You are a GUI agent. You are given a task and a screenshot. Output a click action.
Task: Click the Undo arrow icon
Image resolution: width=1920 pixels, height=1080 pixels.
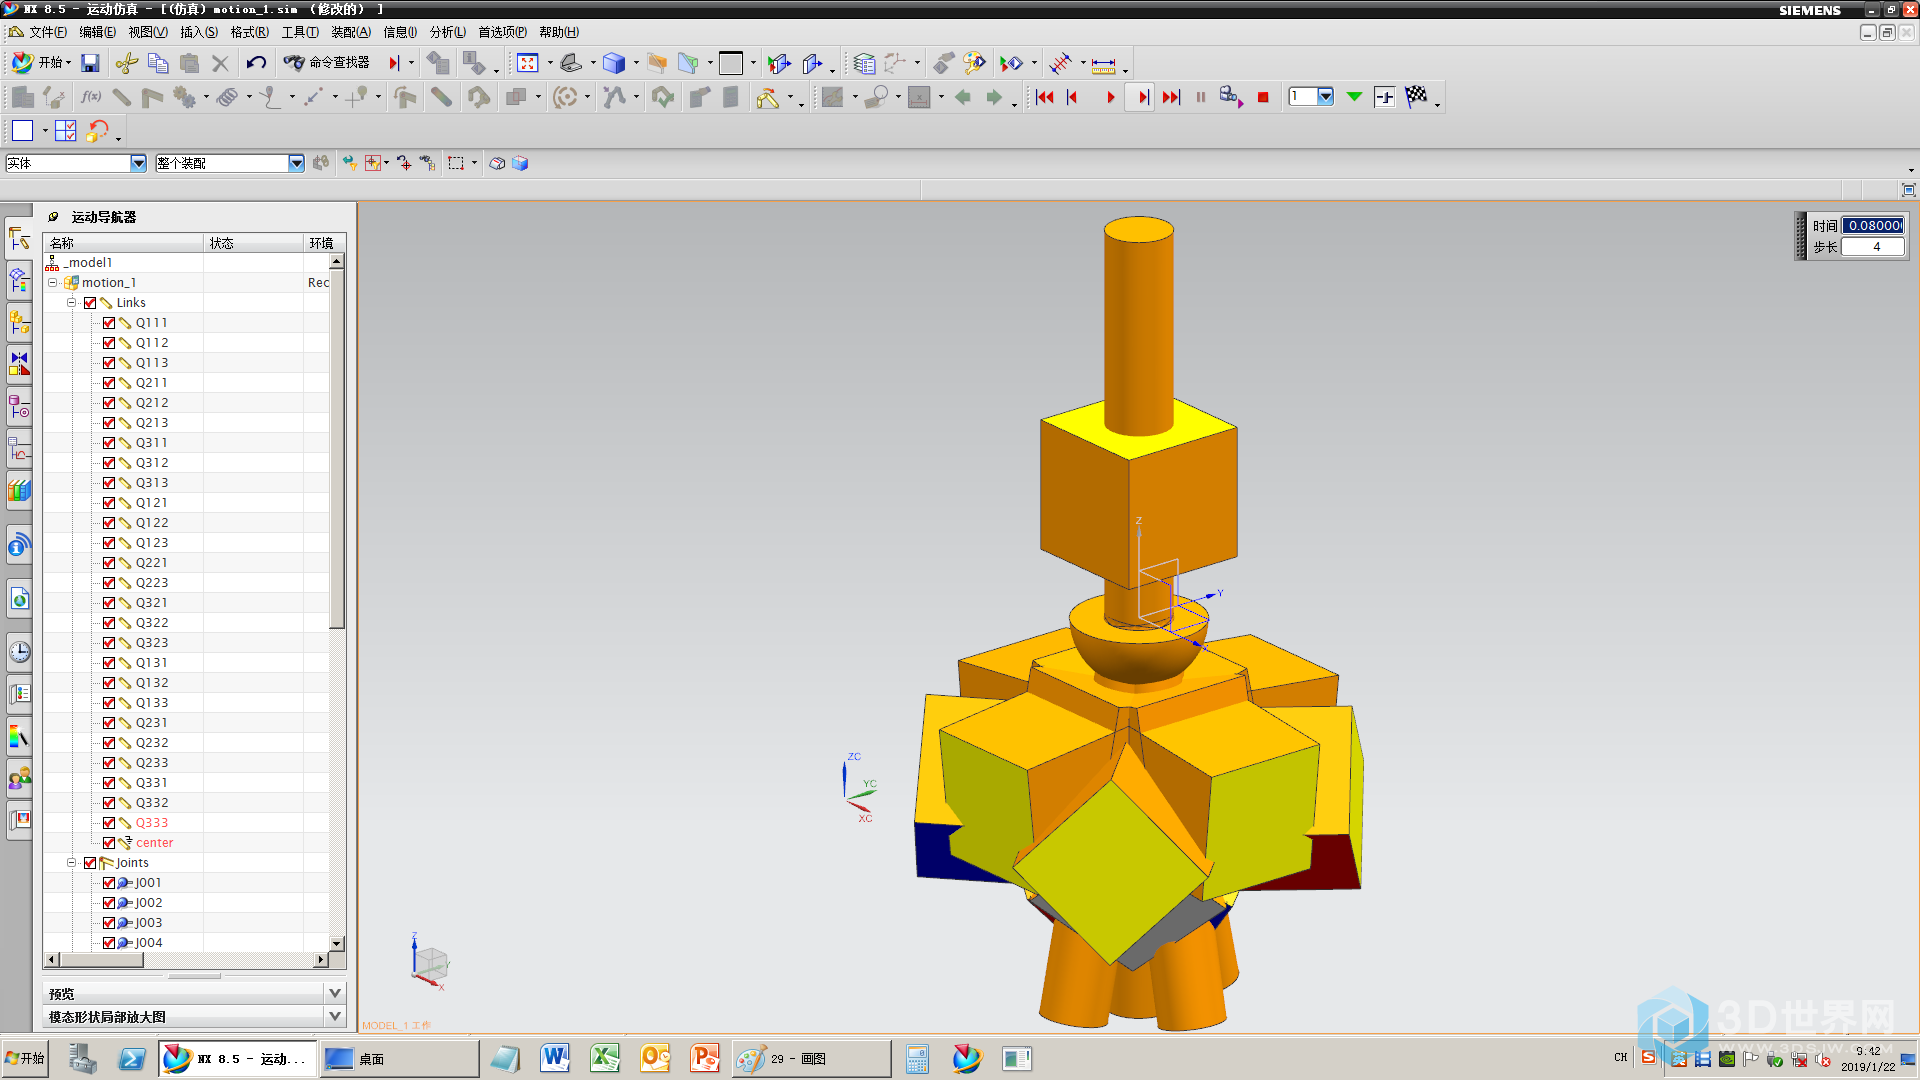[256, 63]
